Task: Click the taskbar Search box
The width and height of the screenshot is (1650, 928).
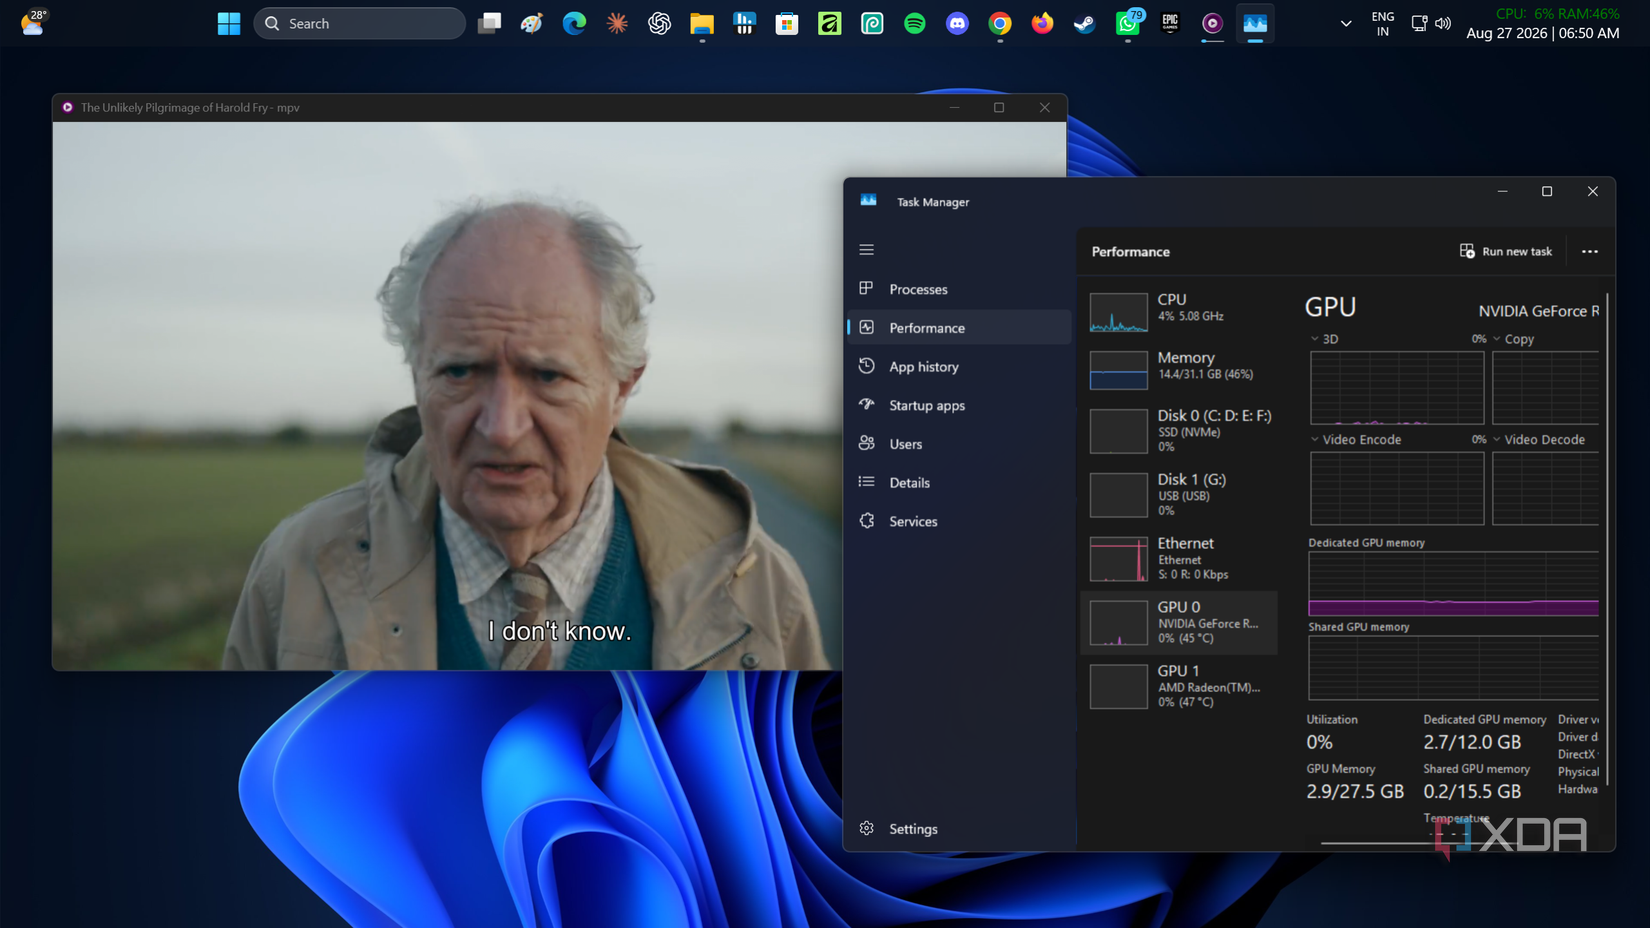Action: click(360, 23)
